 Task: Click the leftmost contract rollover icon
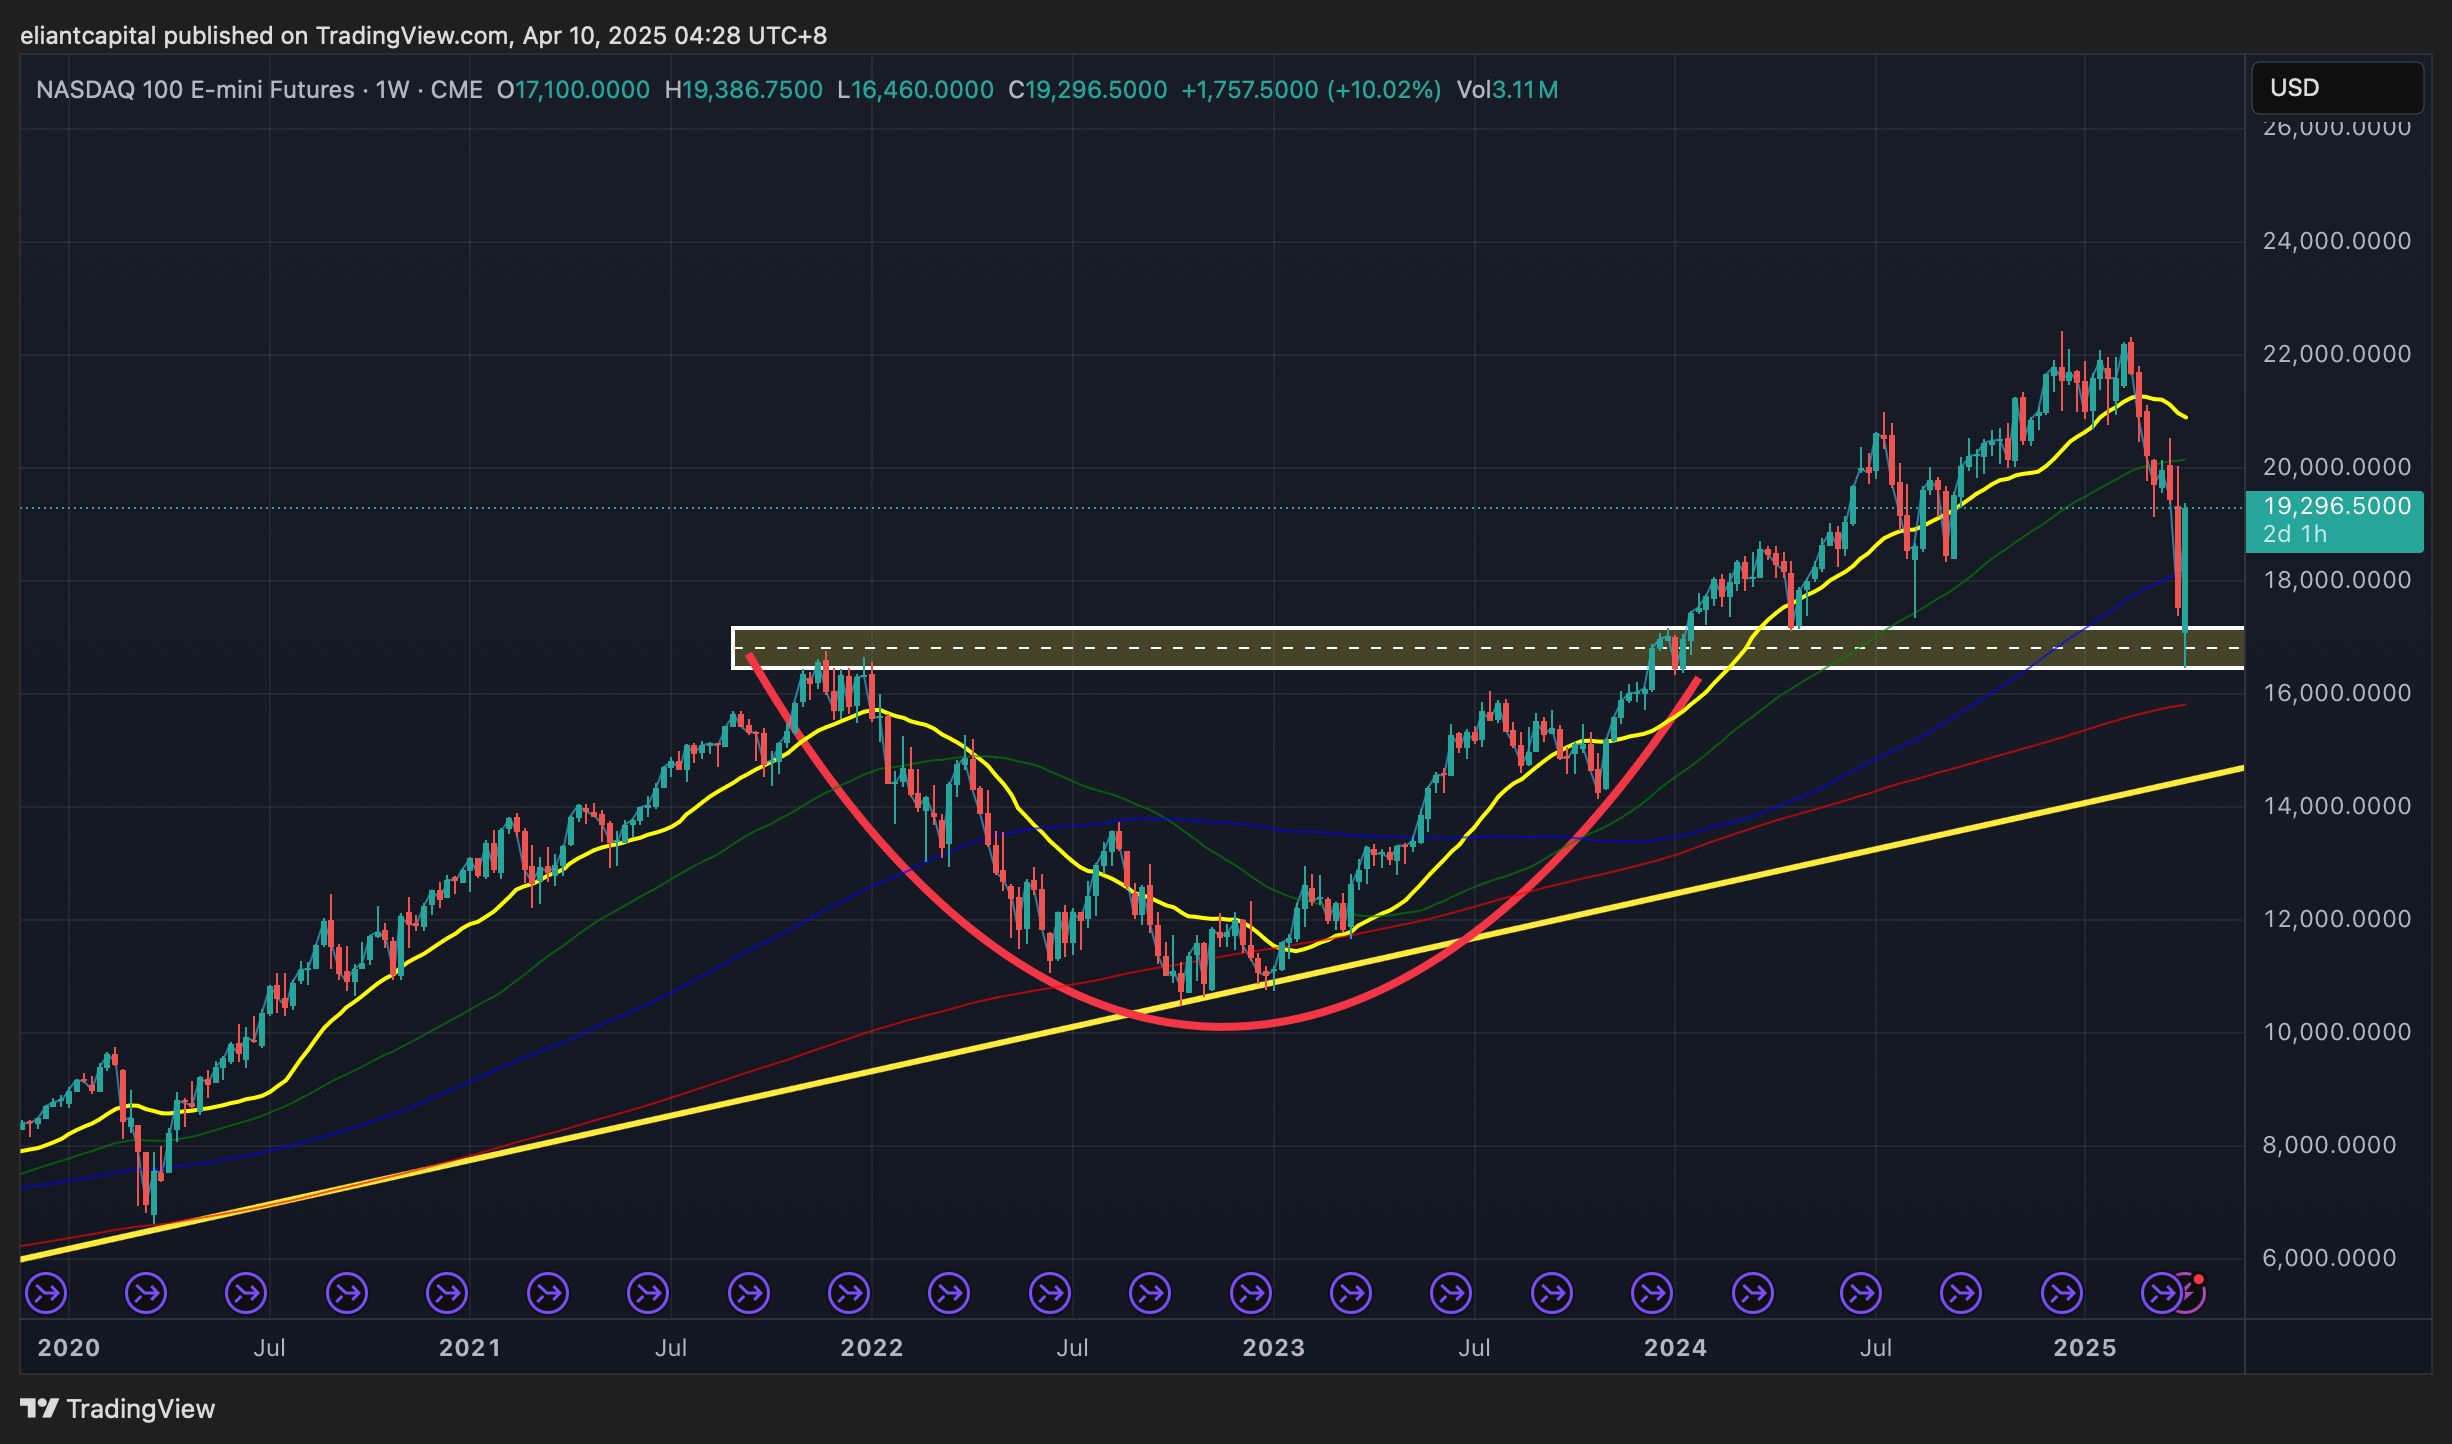coord(46,1293)
